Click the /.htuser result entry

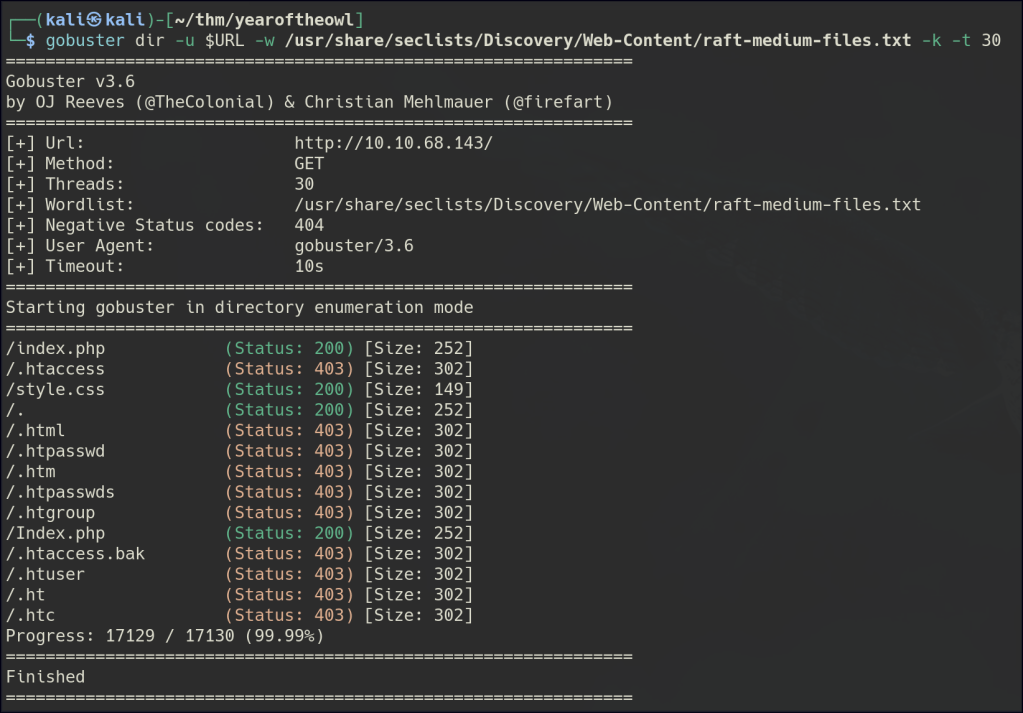45,574
